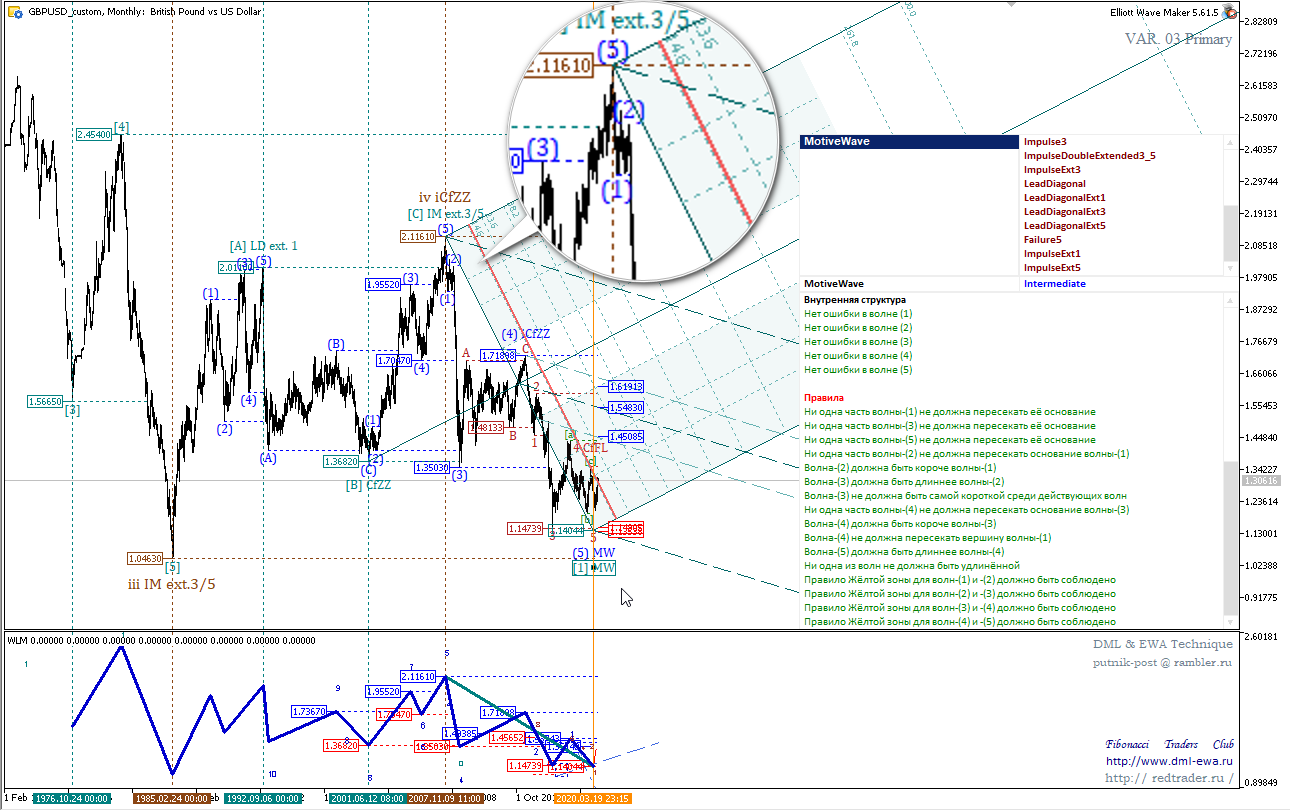Select the LeadDiagonal pattern entry
This screenshot has height=810, width=1290.
click(x=1054, y=184)
